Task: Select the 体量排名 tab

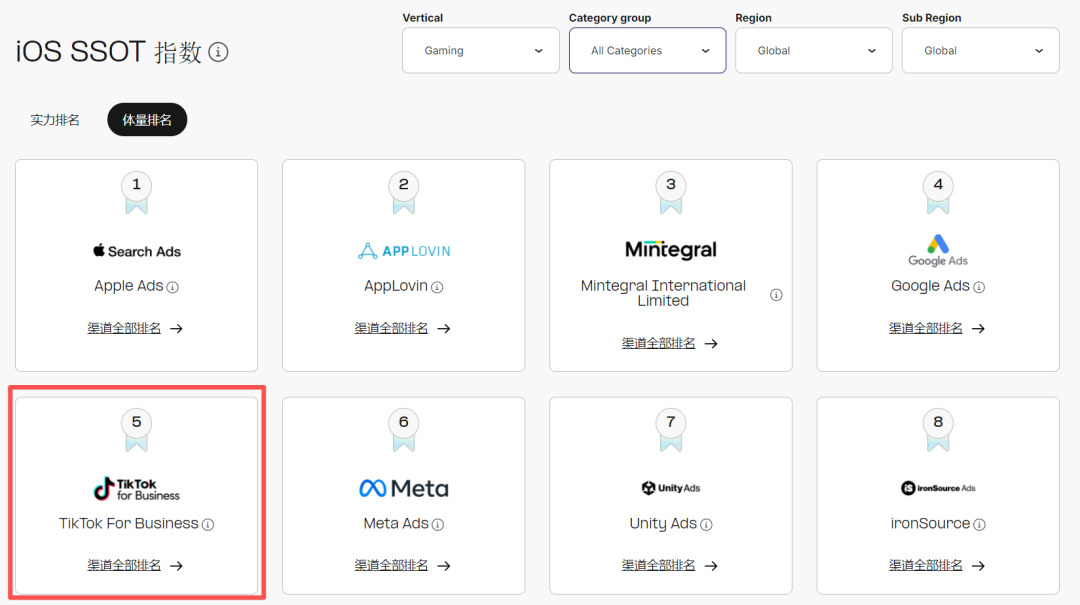Action: 147,120
